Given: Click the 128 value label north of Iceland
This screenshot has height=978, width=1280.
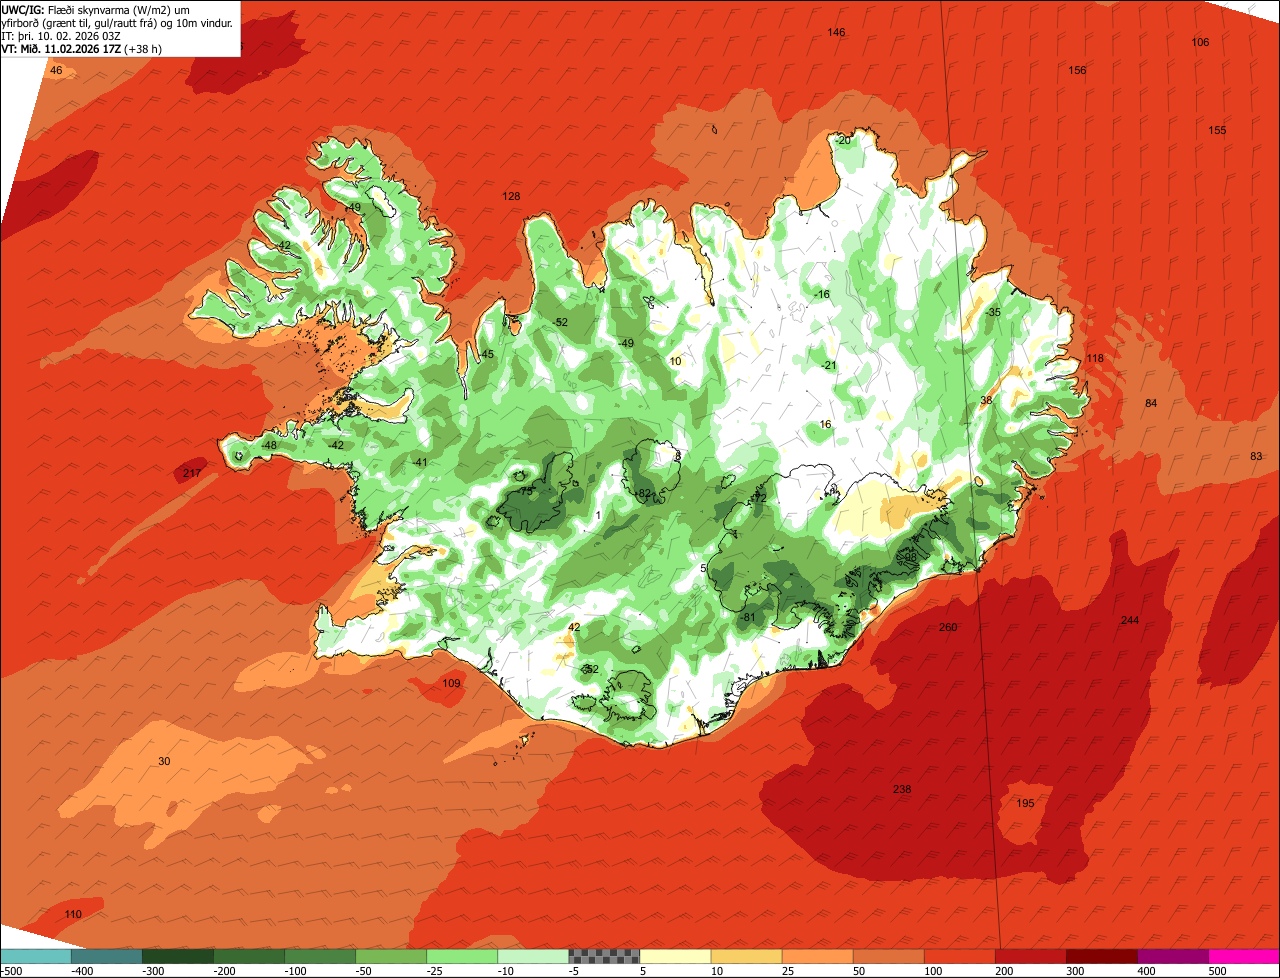Looking at the screenshot, I should click(511, 197).
